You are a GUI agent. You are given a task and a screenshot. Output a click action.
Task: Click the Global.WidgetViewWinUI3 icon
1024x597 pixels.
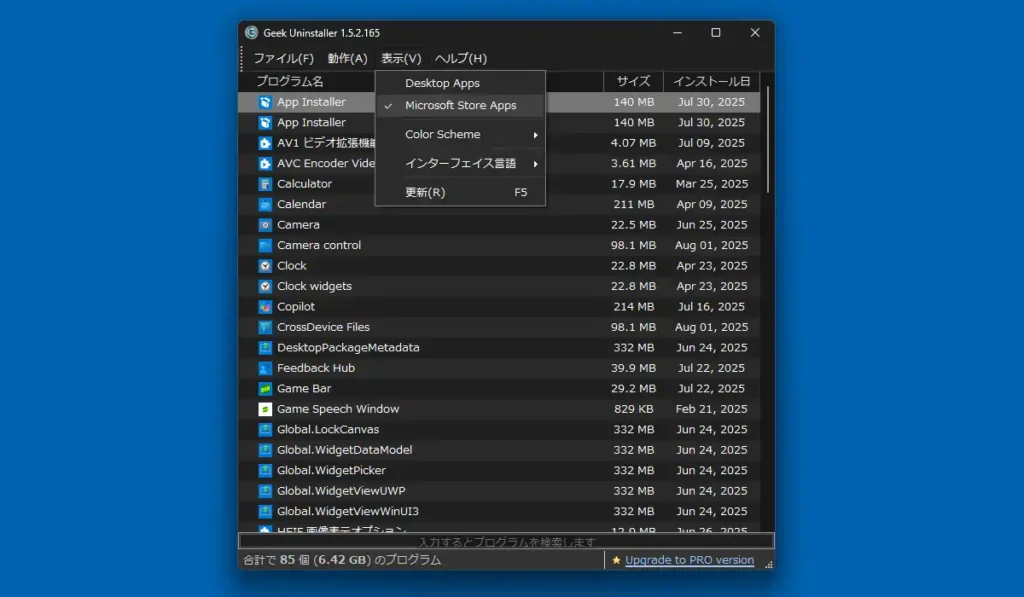pyautogui.click(x=265, y=511)
